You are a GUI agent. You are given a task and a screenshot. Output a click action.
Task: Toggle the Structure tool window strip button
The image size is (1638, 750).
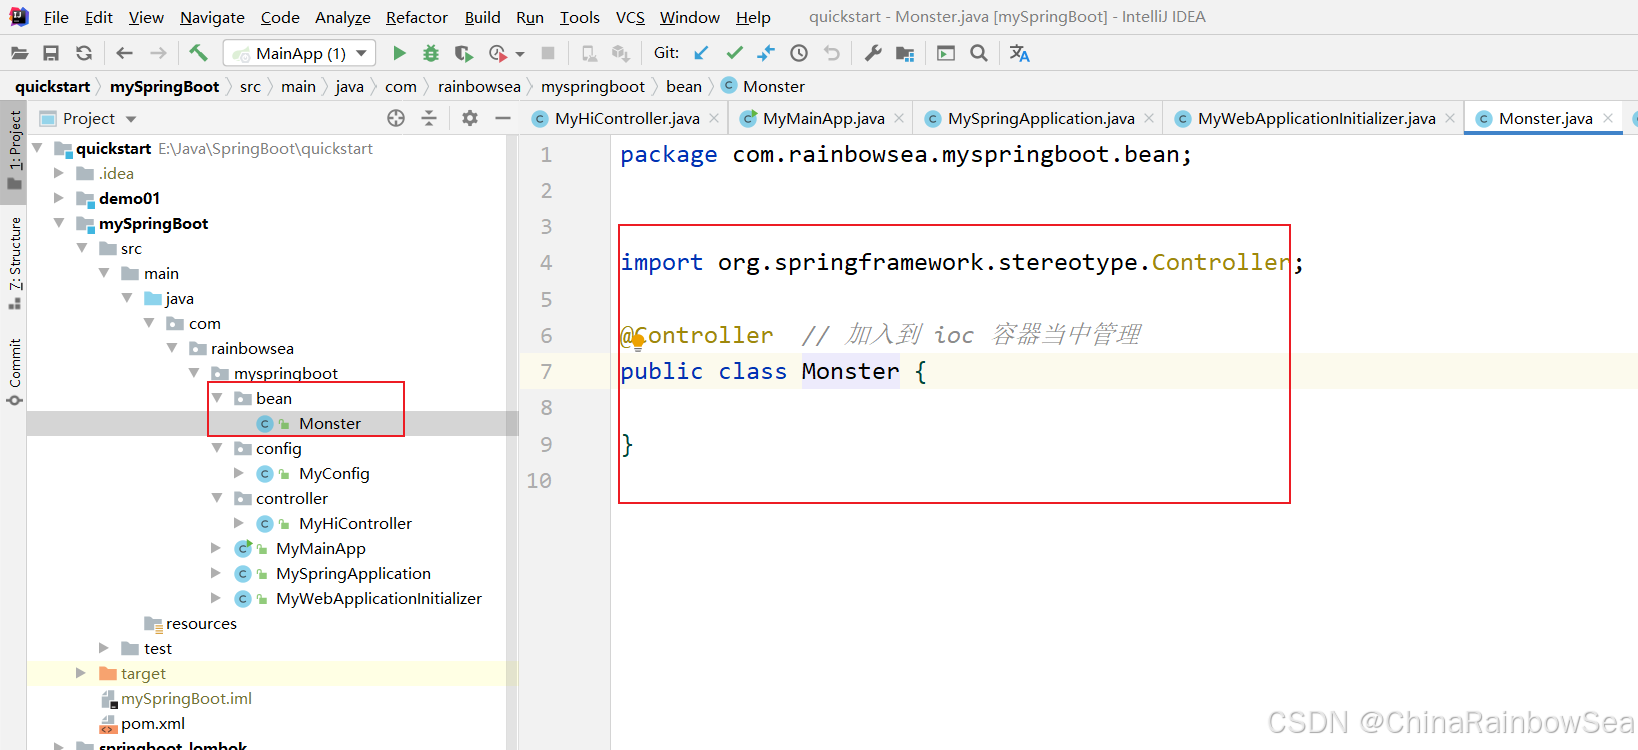coord(14,260)
